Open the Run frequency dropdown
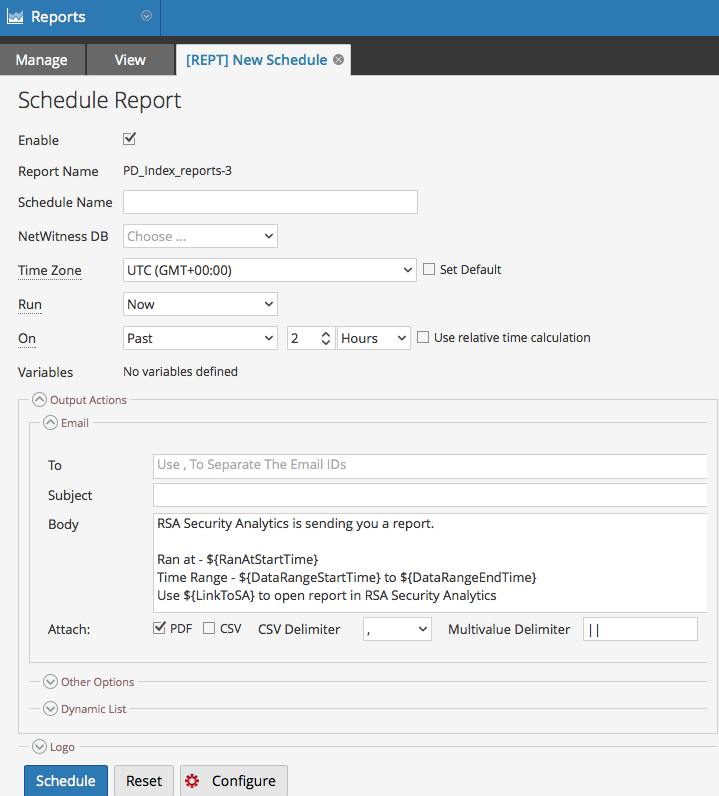This screenshot has height=796, width=719. click(x=200, y=304)
